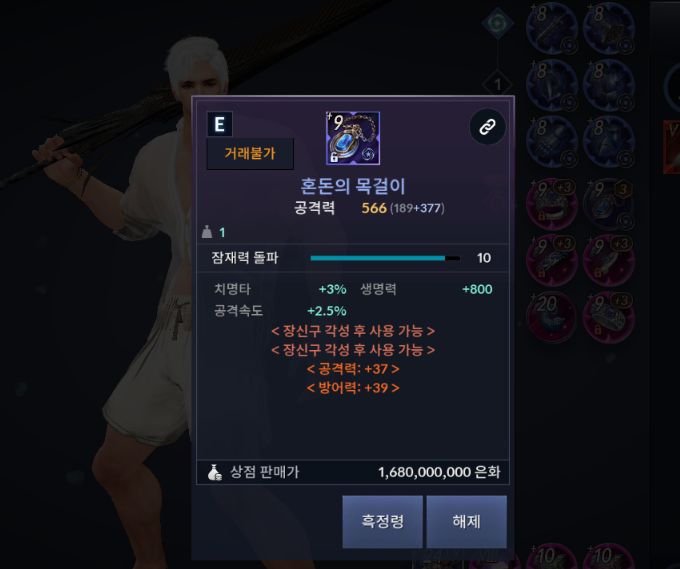Select the +9 blue necklace equipment slot
This screenshot has height=569, width=680.
609,204
